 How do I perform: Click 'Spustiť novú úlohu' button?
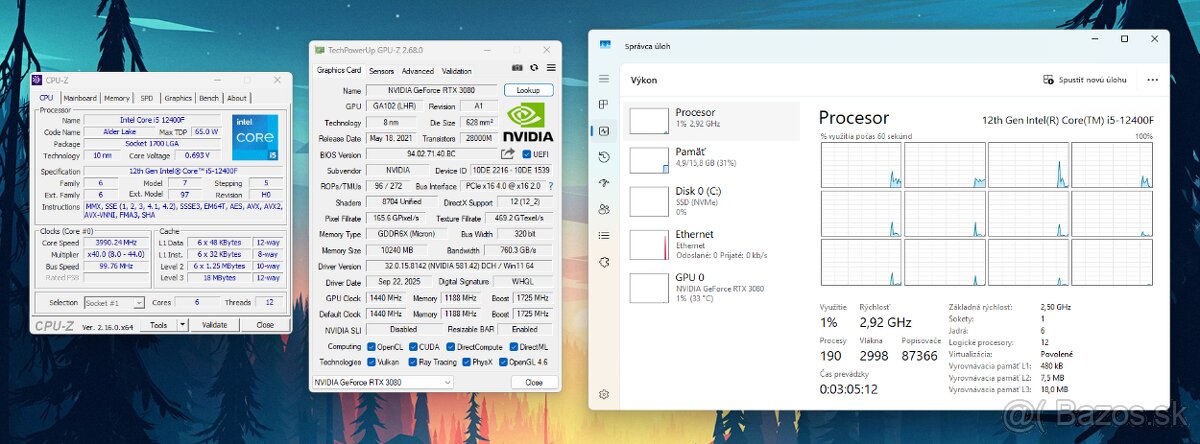[x=1085, y=79]
